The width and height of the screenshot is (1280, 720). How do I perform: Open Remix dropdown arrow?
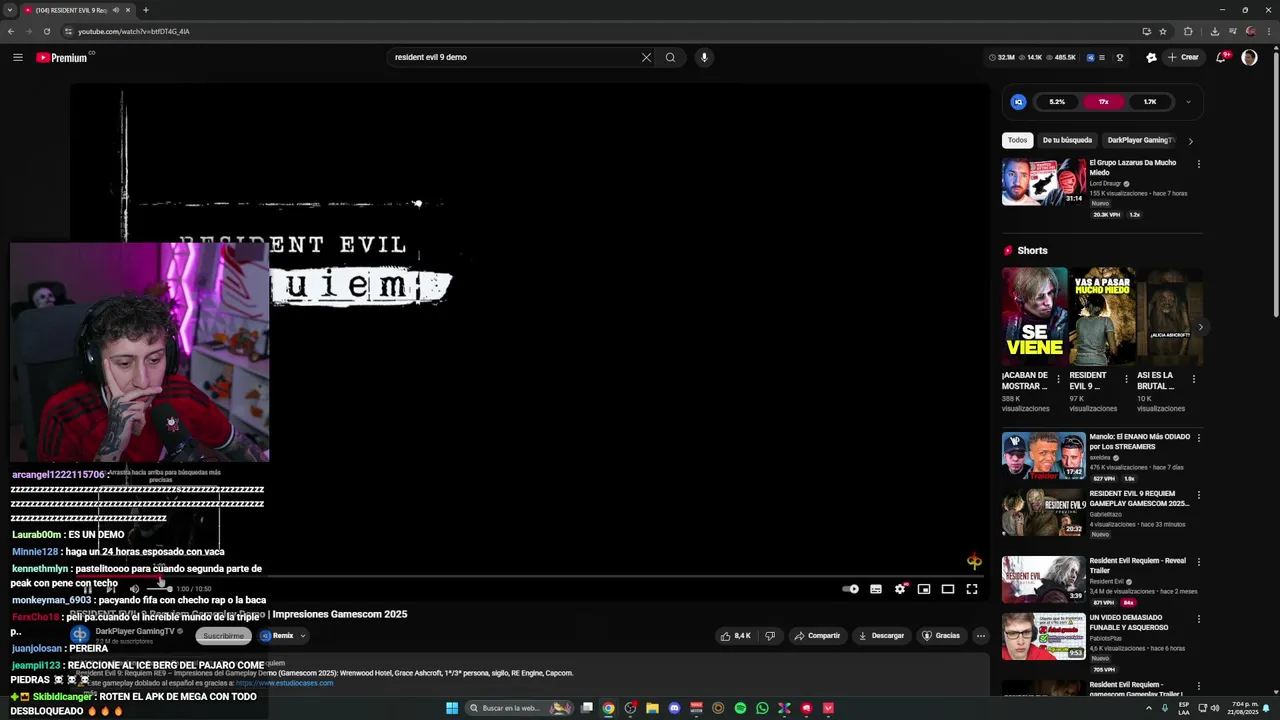click(x=302, y=636)
